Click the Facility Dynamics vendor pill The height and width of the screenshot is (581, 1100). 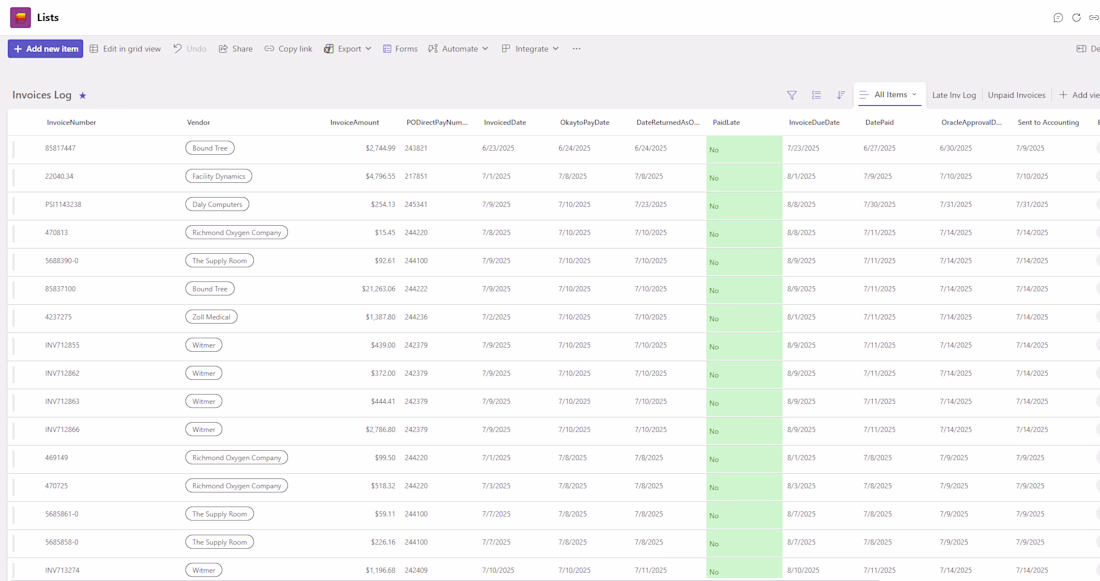[x=218, y=176]
